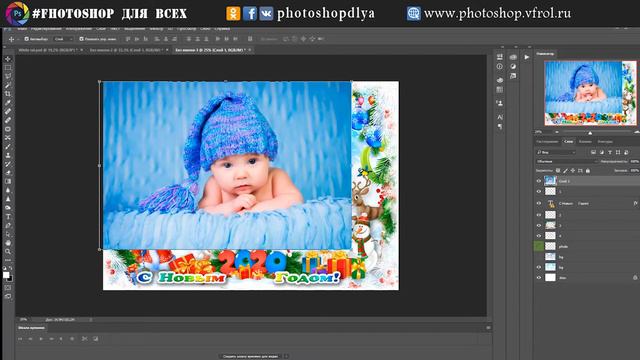Open the Auto-select Слой dropdown

(63, 39)
